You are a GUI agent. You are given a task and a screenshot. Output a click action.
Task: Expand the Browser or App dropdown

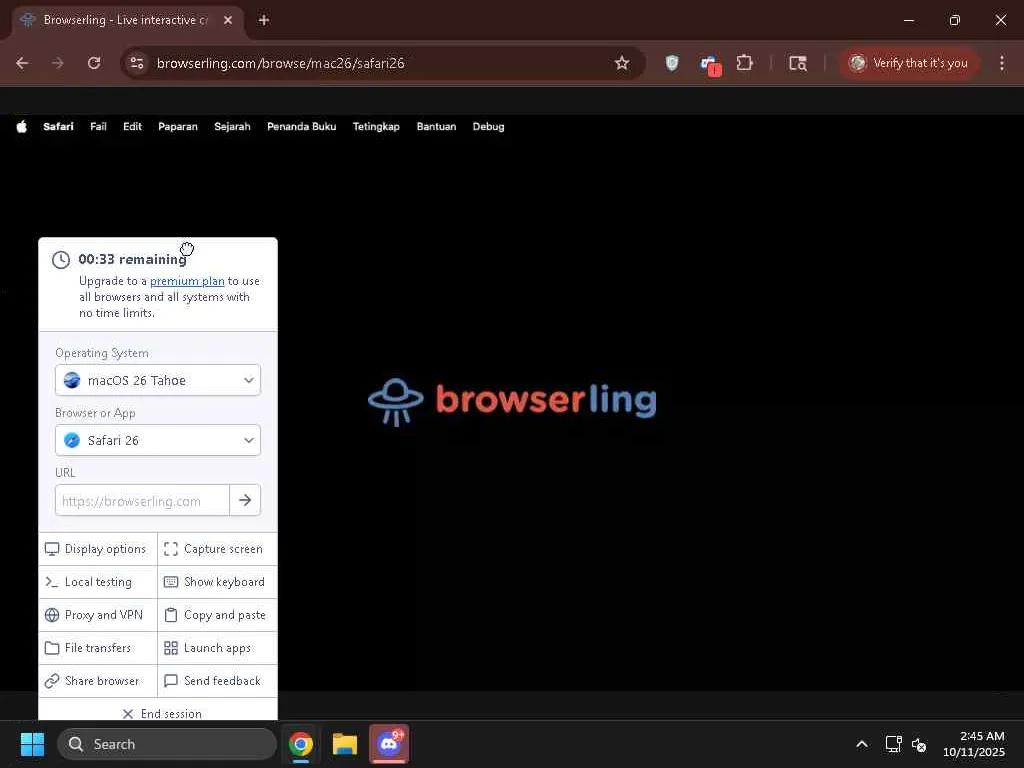158,440
